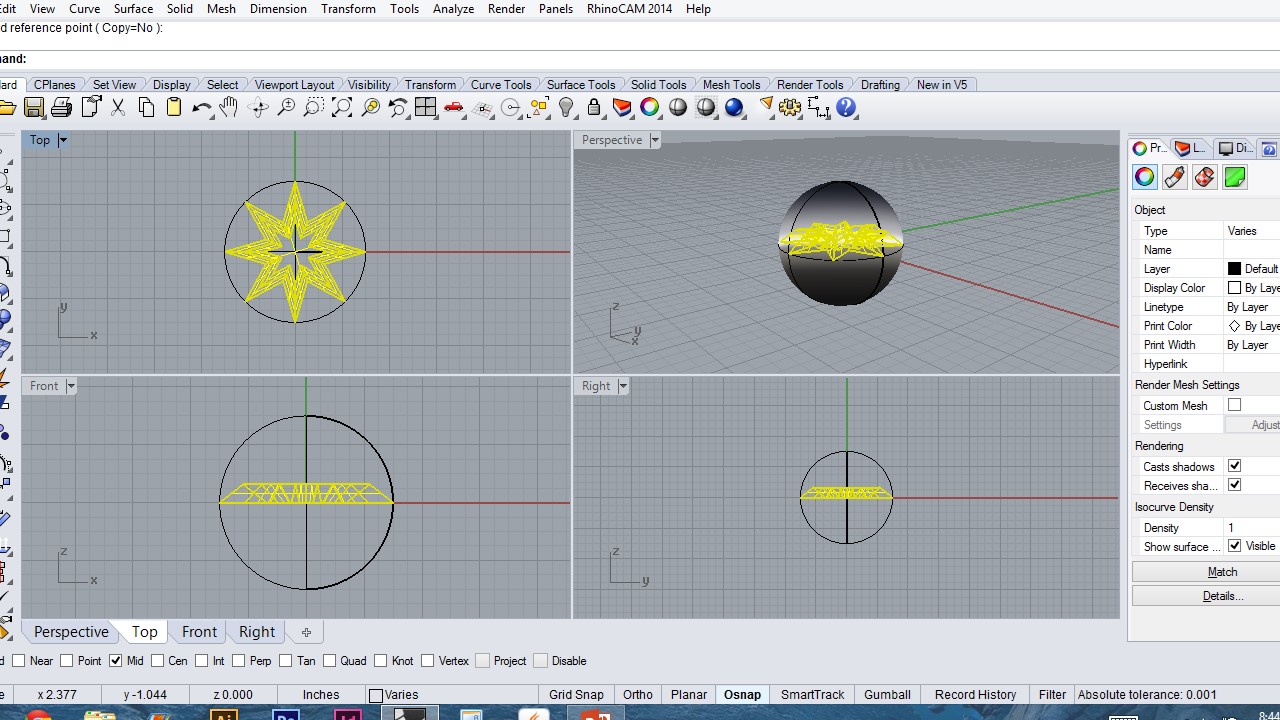
Task: Click the Match button
Action: [x=1222, y=572]
